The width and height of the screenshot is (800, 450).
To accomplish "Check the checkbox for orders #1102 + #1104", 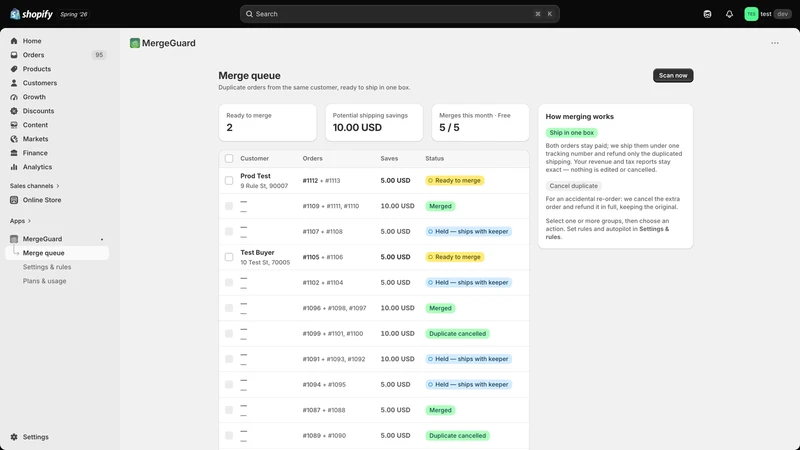I will 229,283.
